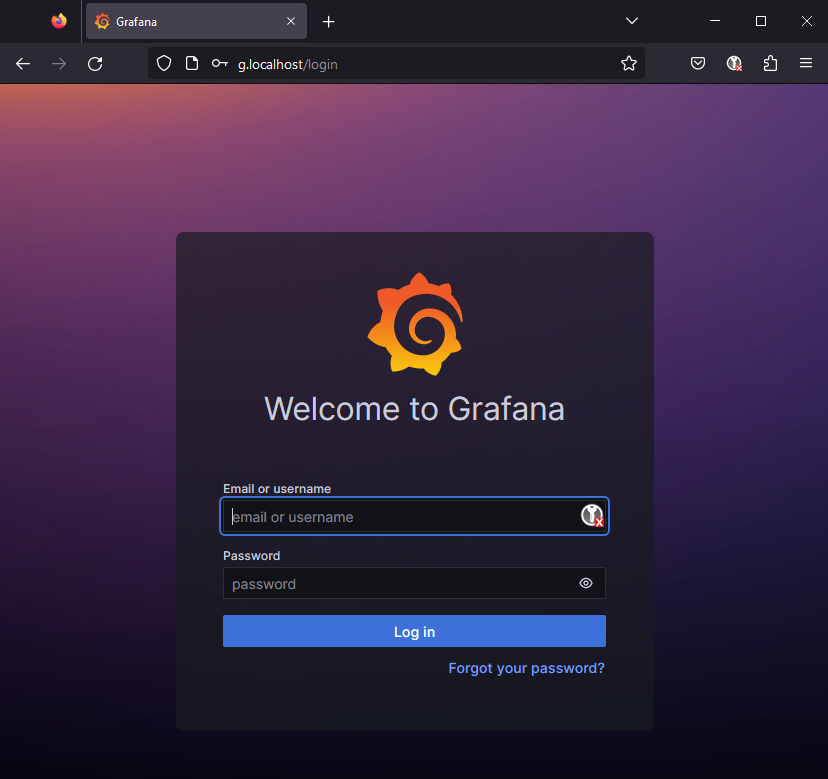Image resolution: width=828 pixels, height=779 pixels.
Task: Click the Email or username field
Action: coord(415,517)
